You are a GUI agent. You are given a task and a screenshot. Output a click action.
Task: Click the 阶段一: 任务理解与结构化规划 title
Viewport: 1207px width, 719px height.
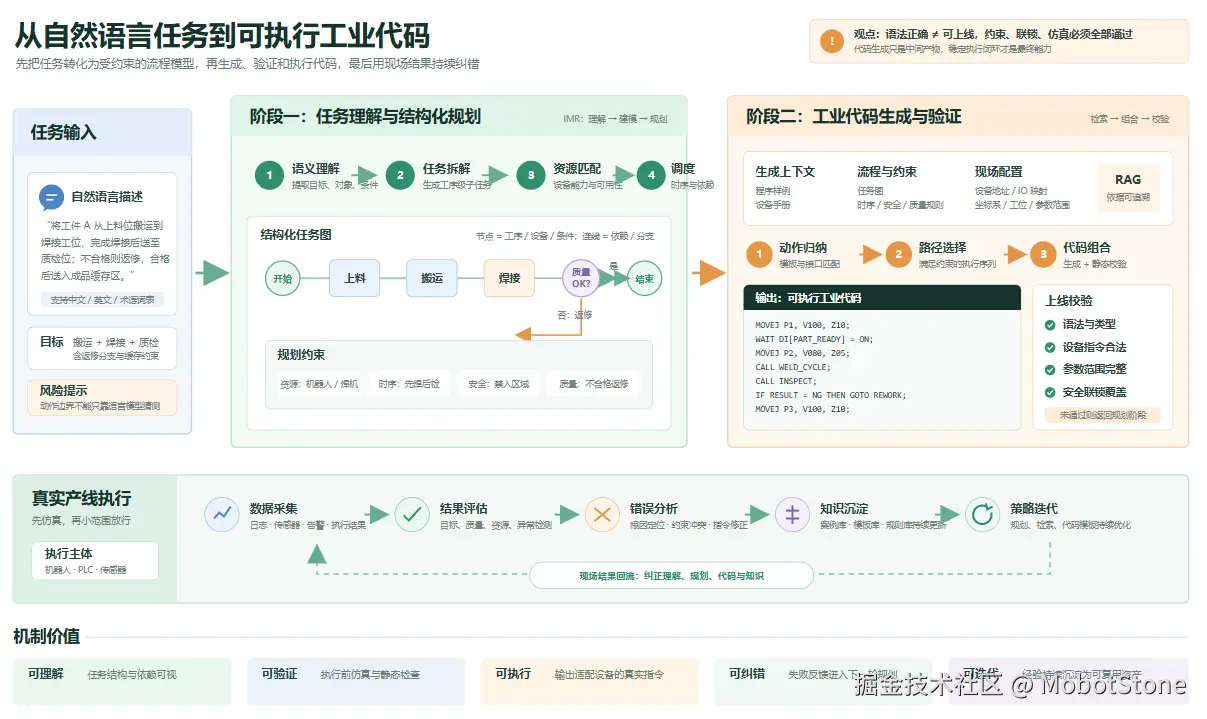coord(365,117)
